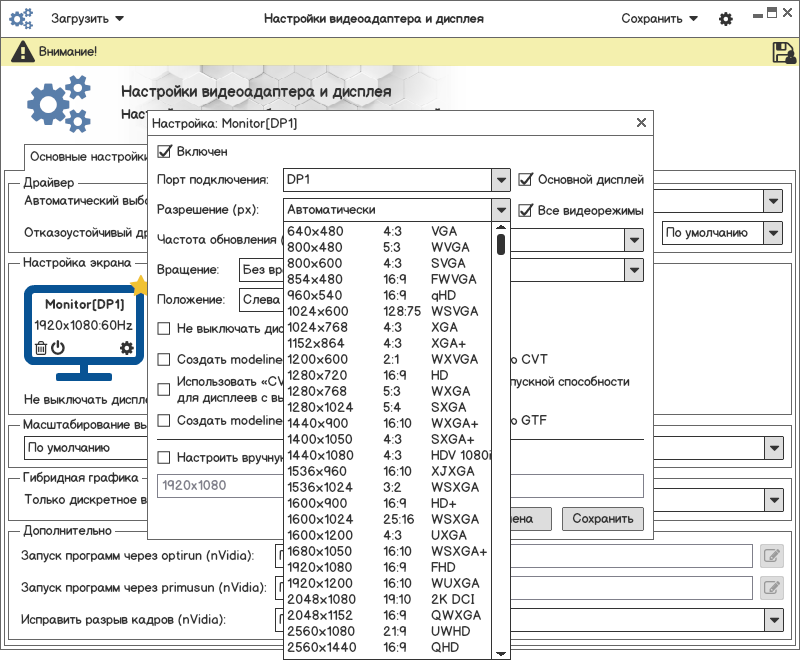The width and height of the screenshot is (800, 661).
Task: Click the edit icon next to primusun field
Action: (770, 588)
